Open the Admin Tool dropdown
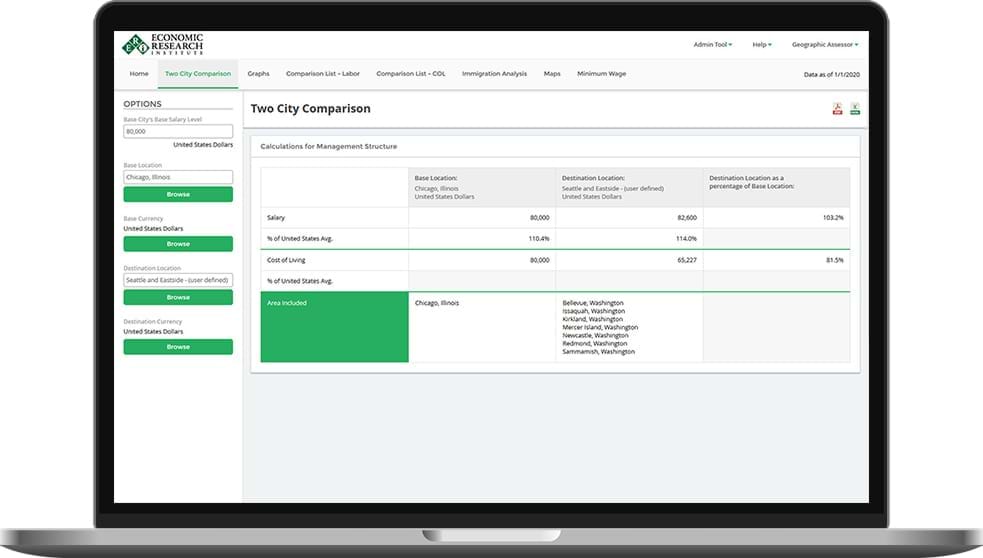The width and height of the screenshot is (983, 558). click(712, 45)
